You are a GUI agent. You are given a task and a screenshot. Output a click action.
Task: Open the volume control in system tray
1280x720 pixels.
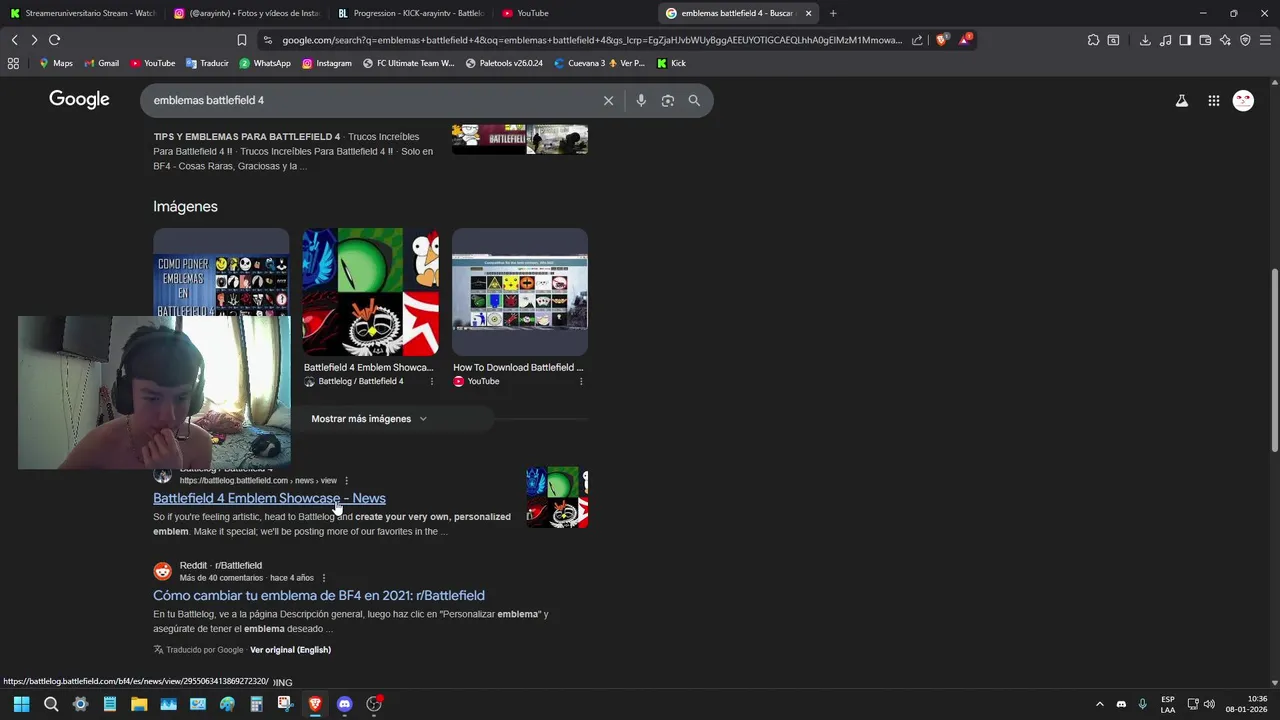coord(1209,704)
